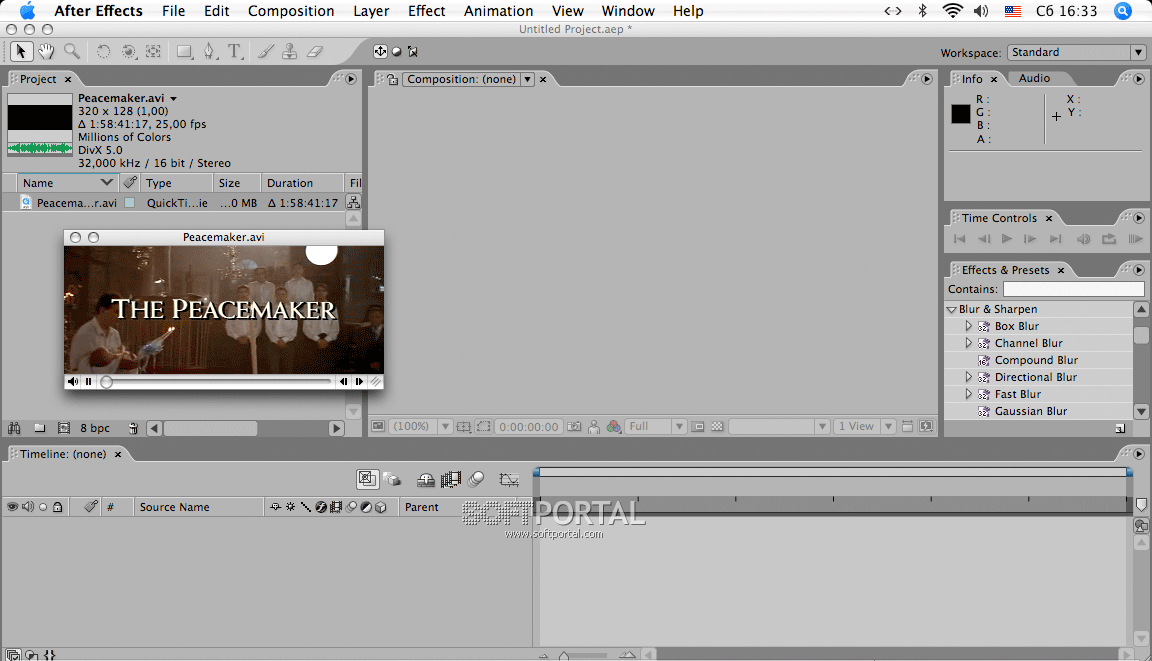1152x661 pixels.
Task: Take a snapshot in Composition panel
Action: click(575, 427)
